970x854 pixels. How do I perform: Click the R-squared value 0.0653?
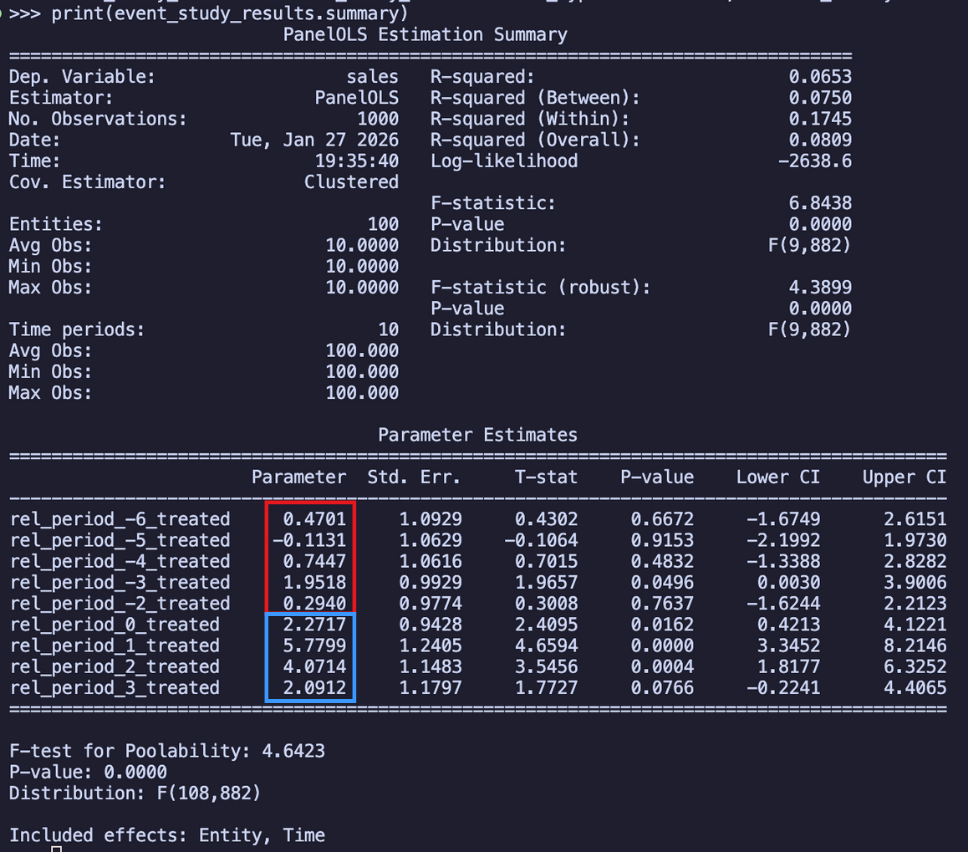[820, 77]
